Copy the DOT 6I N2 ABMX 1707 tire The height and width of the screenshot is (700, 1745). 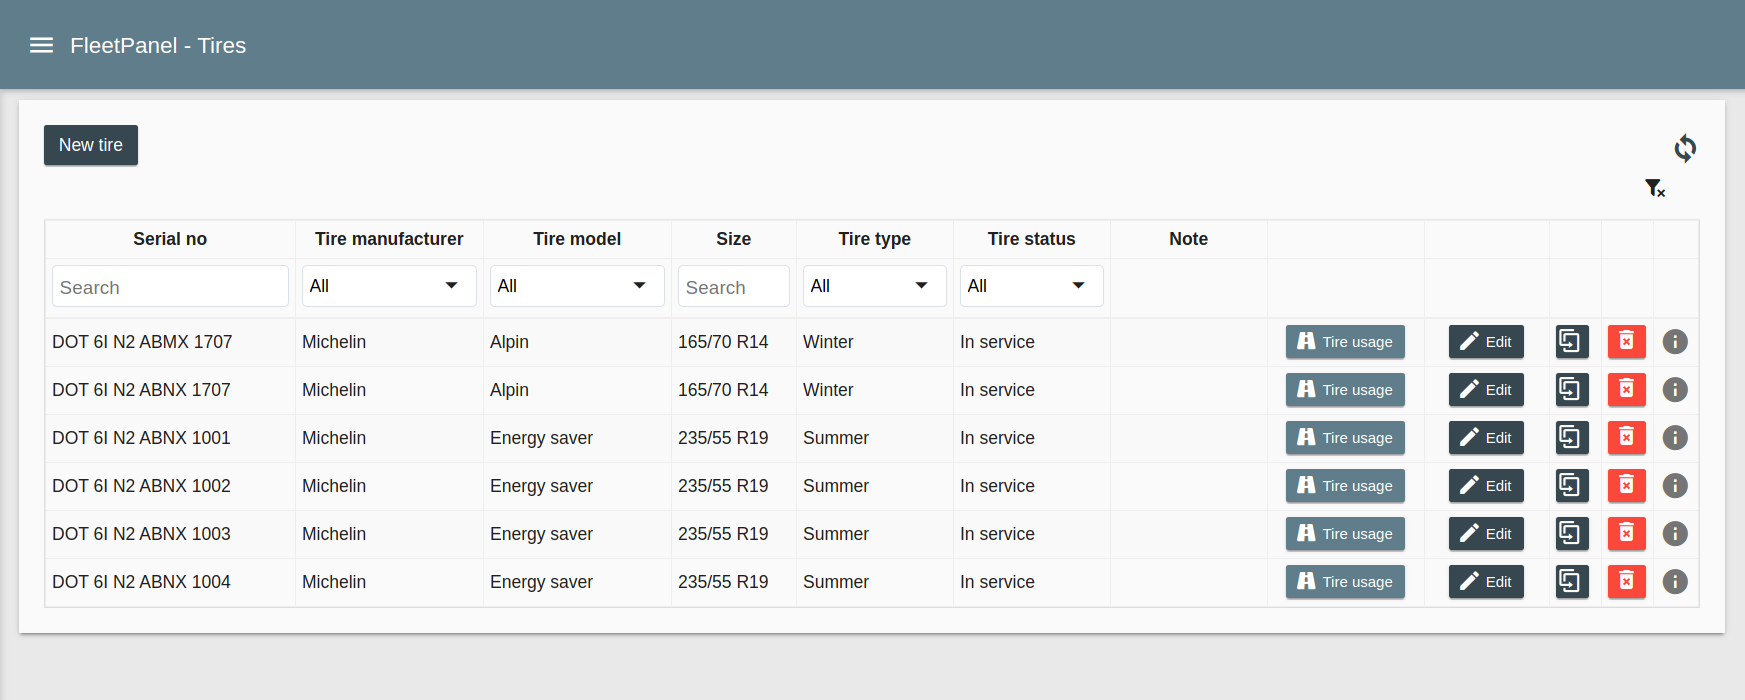[x=1571, y=342]
